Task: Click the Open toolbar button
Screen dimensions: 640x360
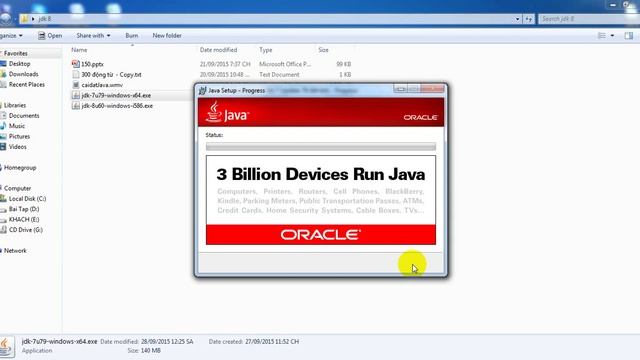Action: pos(50,36)
